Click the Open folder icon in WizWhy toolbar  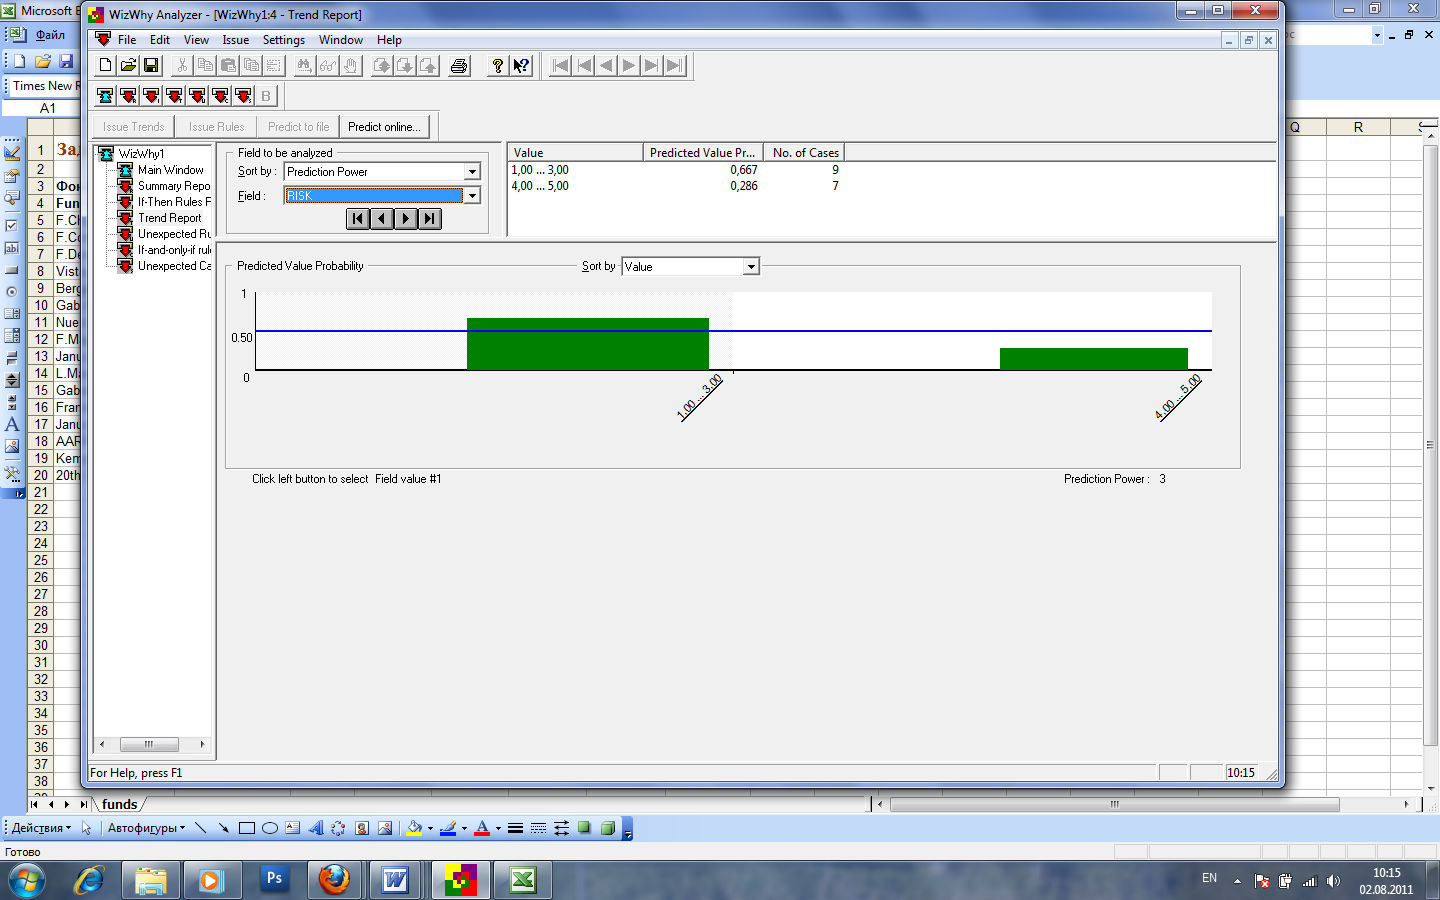coord(128,66)
